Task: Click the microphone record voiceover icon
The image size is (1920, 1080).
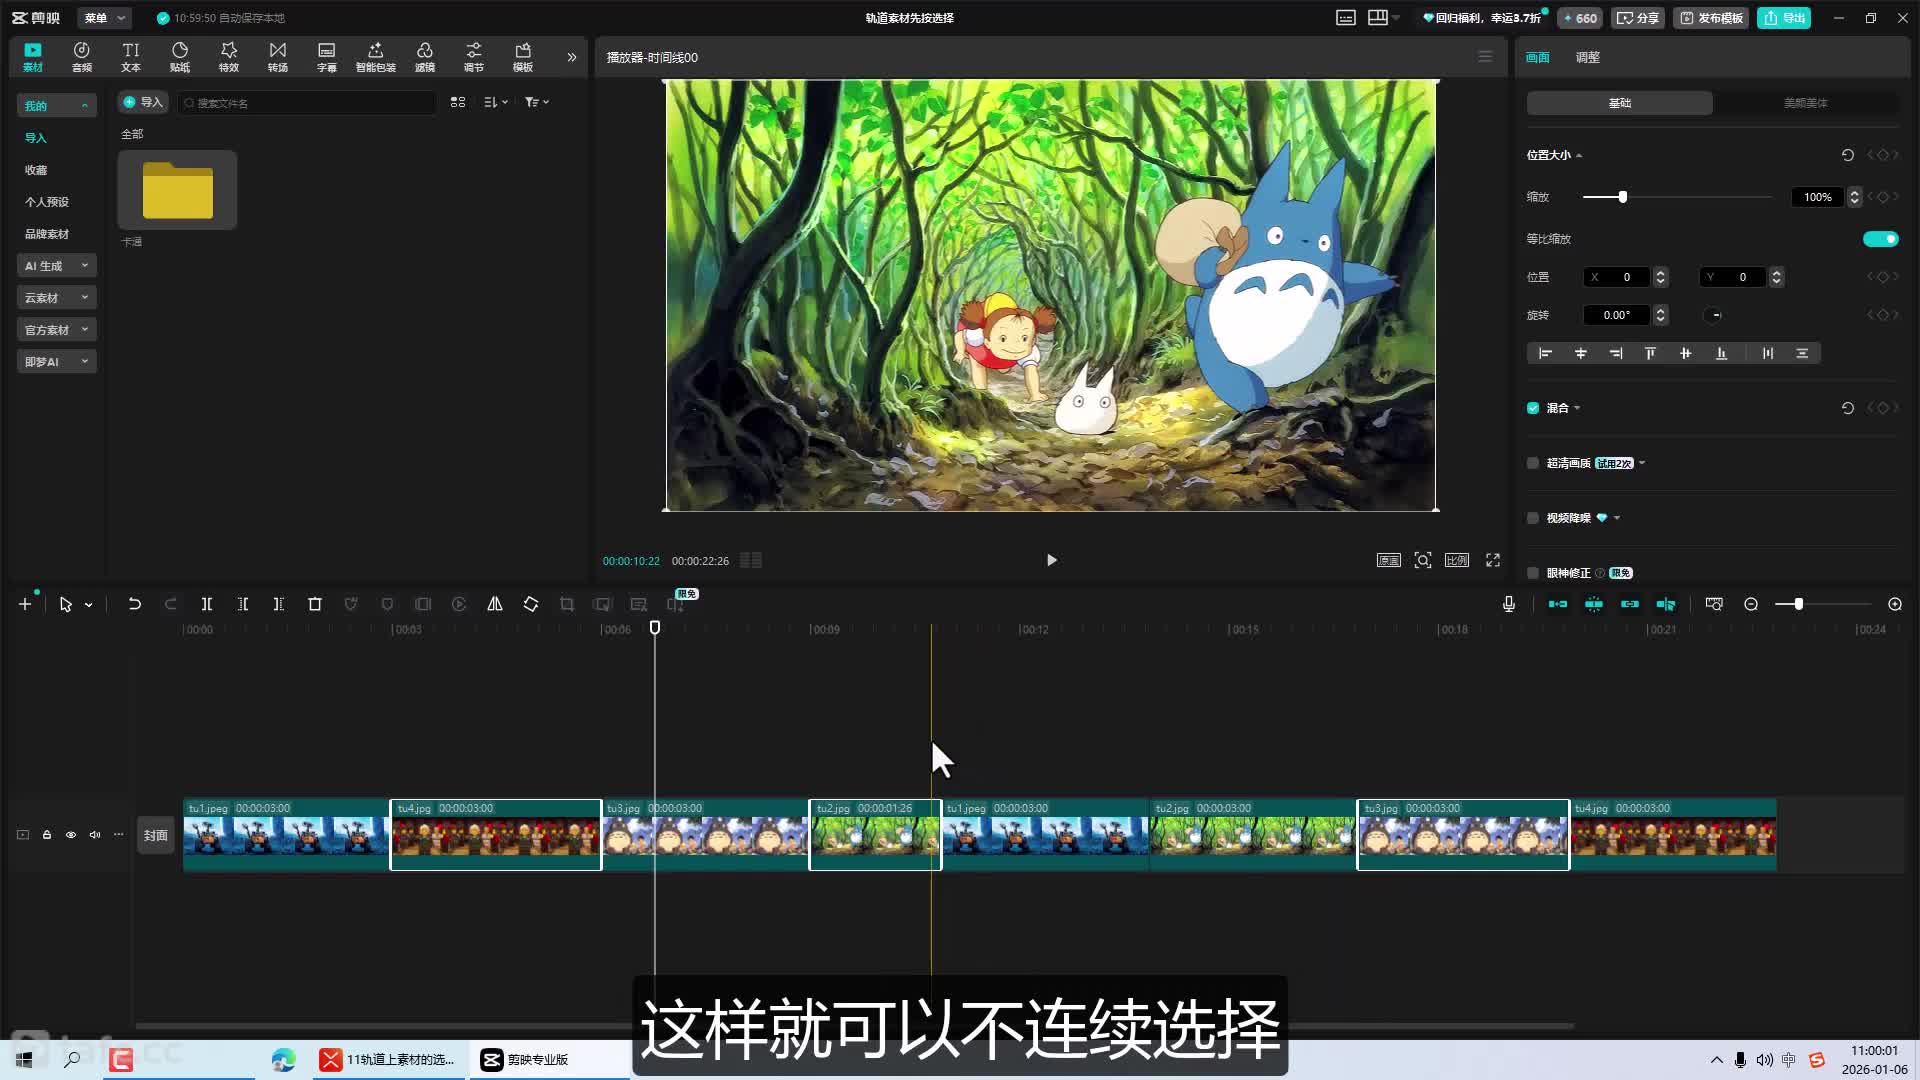Action: pyautogui.click(x=1509, y=604)
